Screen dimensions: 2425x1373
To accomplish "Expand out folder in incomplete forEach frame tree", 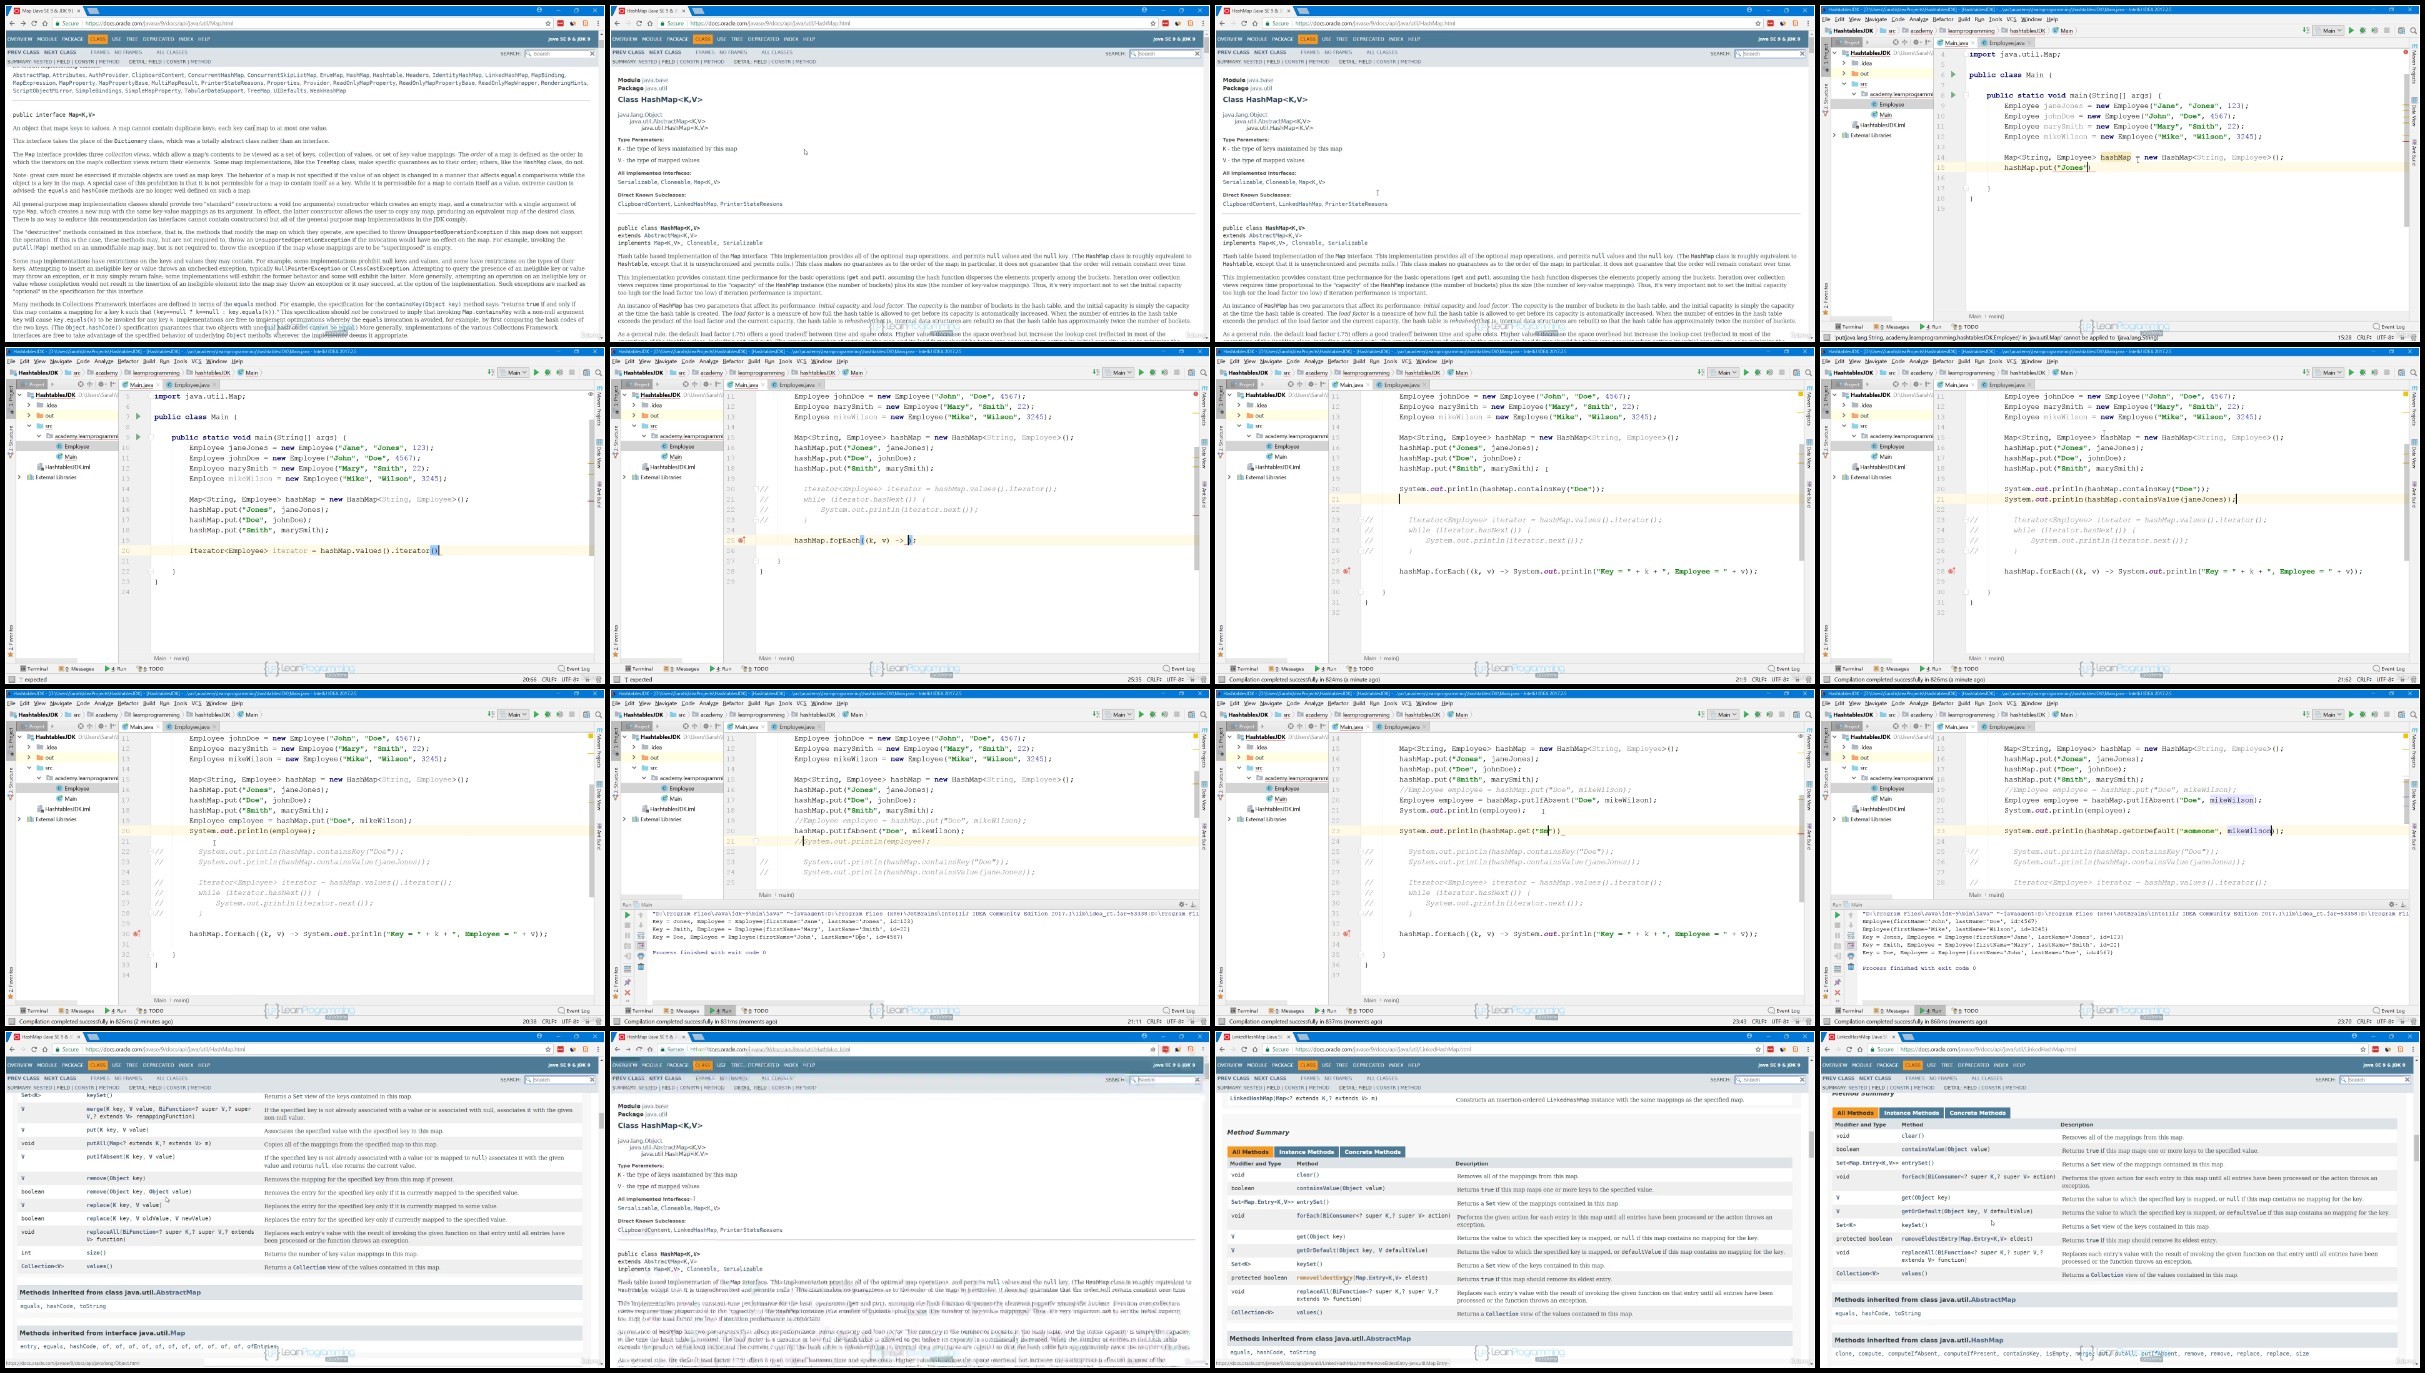I will 634,415.
